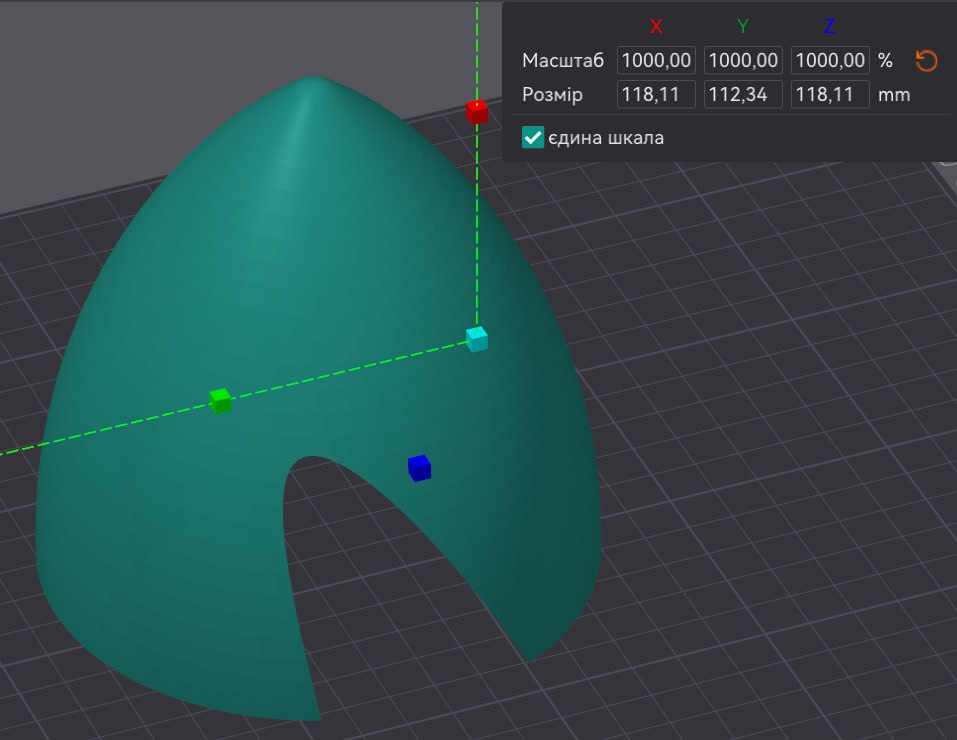Viewport: 957px width, 740px height.
Task: Grab the red scale handle cube
Action: 477,111
